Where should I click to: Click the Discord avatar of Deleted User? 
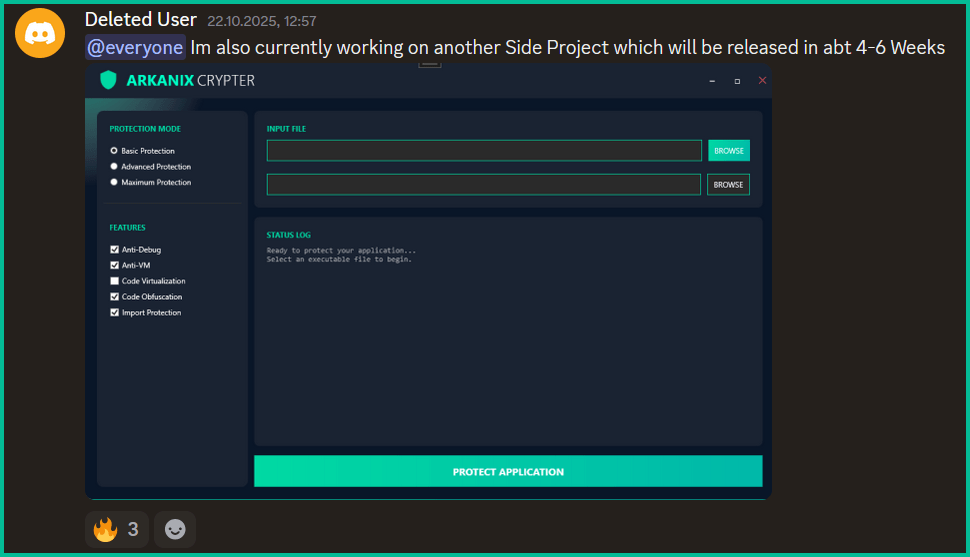pos(40,33)
